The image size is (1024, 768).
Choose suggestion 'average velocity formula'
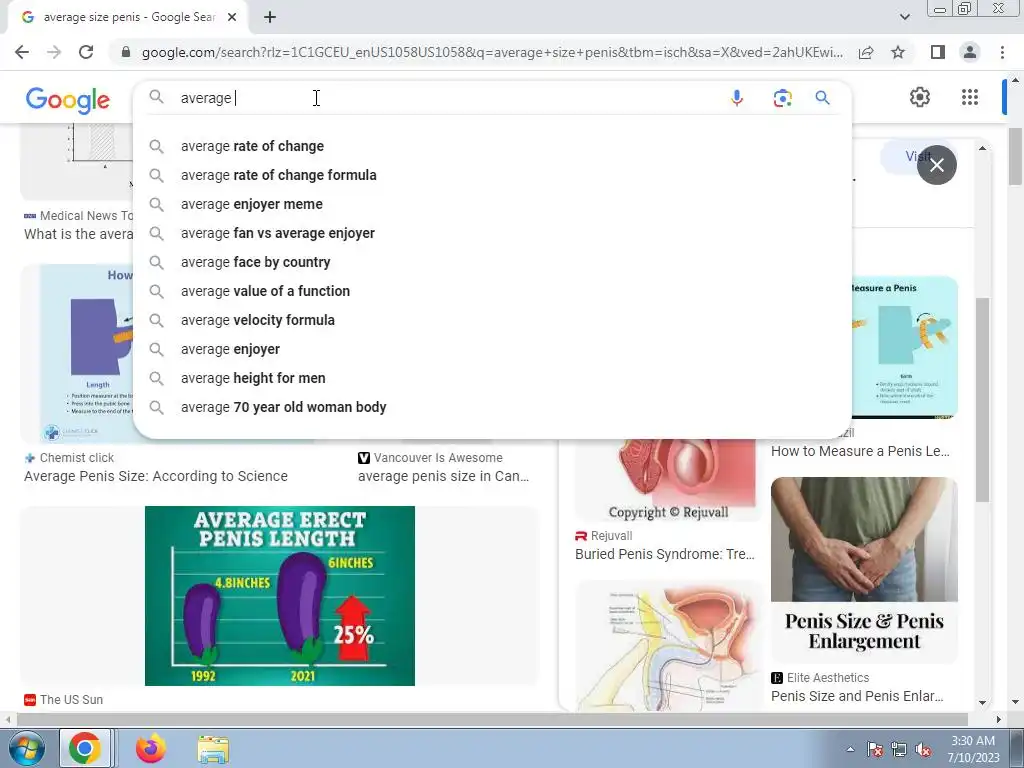point(492,320)
